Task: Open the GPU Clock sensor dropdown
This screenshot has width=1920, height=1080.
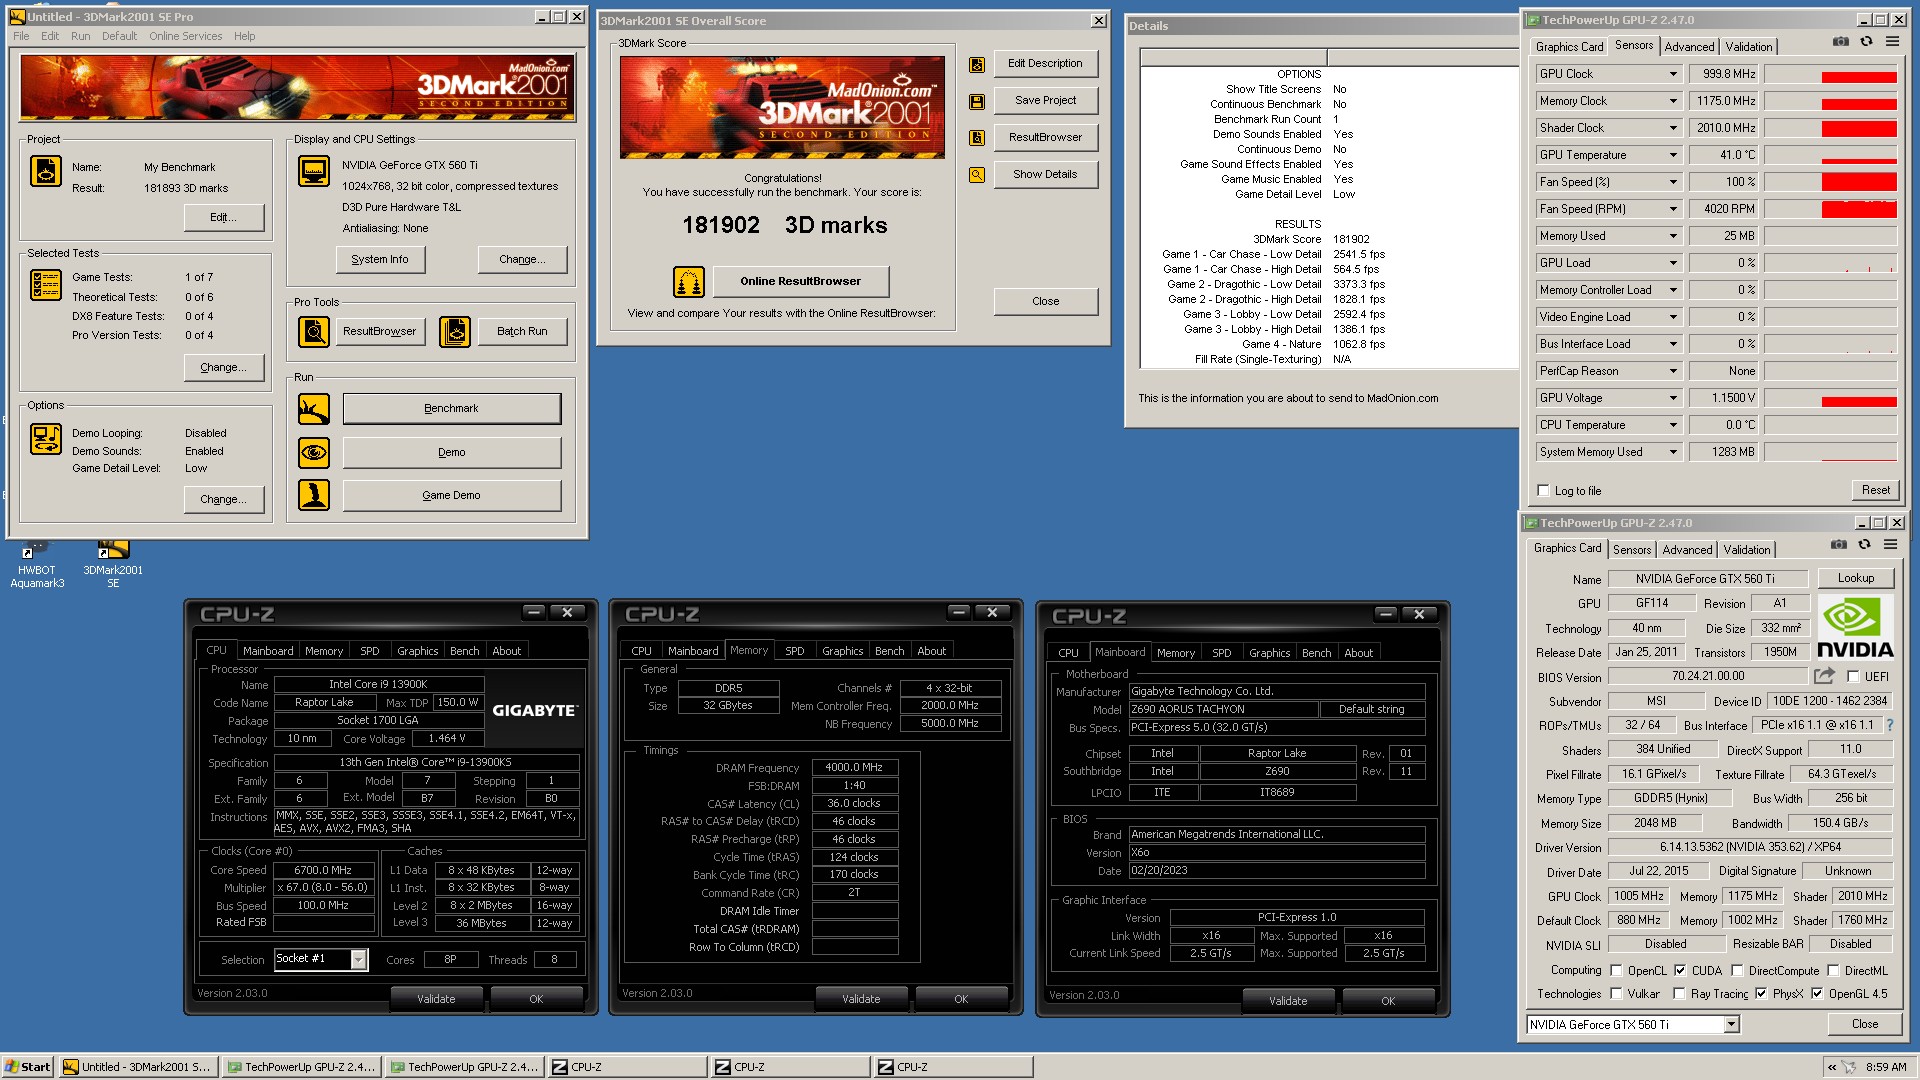Action: 1673,74
